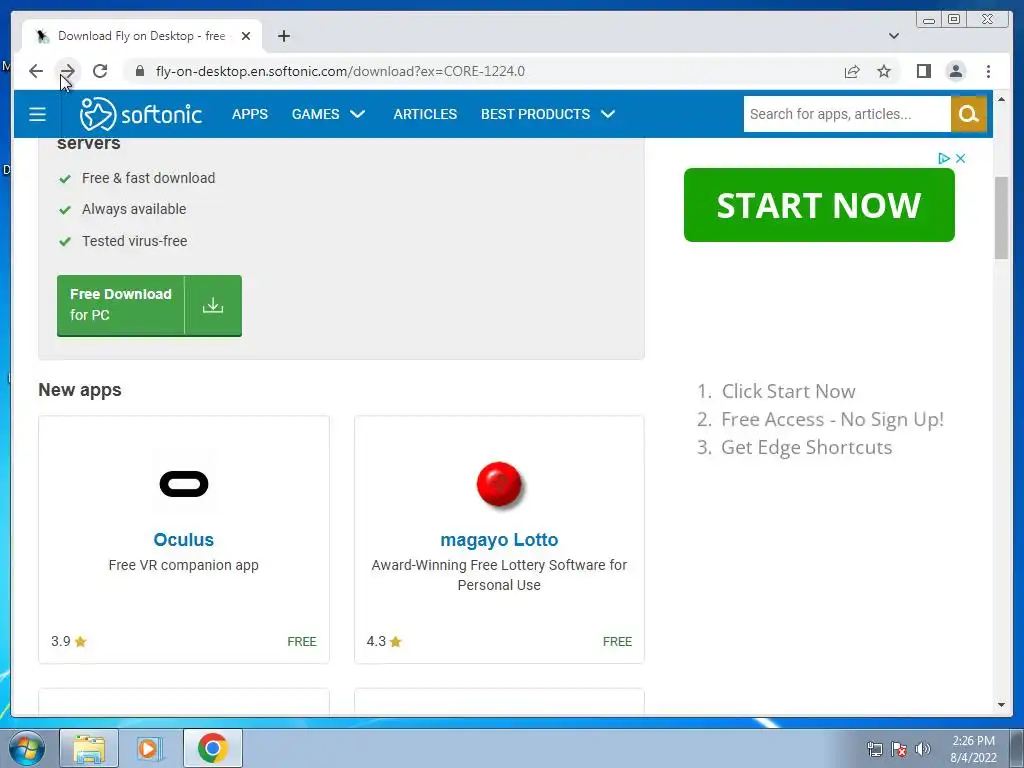1024x768 pixels.
Task: Focus the Search for apps field
Action: click(847, 114)
